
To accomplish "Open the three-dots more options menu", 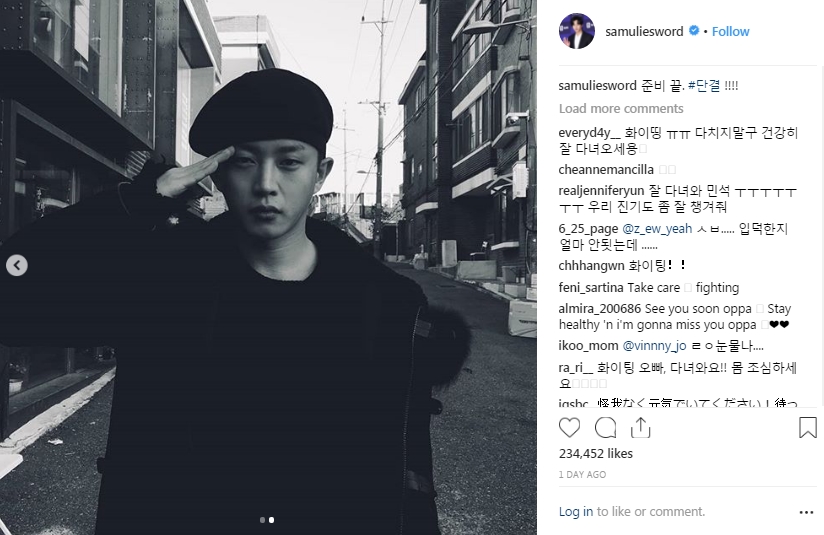I will [806, 512].
